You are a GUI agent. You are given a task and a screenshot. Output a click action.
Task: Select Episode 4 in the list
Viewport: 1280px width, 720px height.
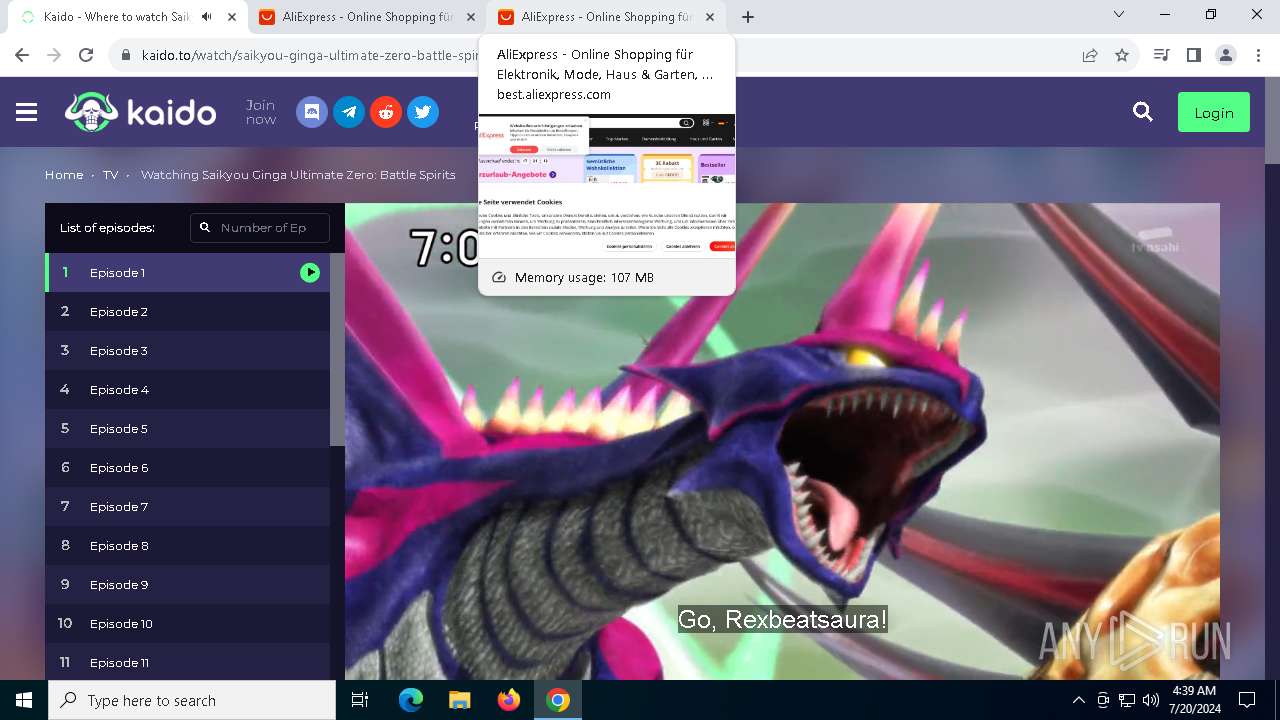pyautogui.click(x=187, y=389)
